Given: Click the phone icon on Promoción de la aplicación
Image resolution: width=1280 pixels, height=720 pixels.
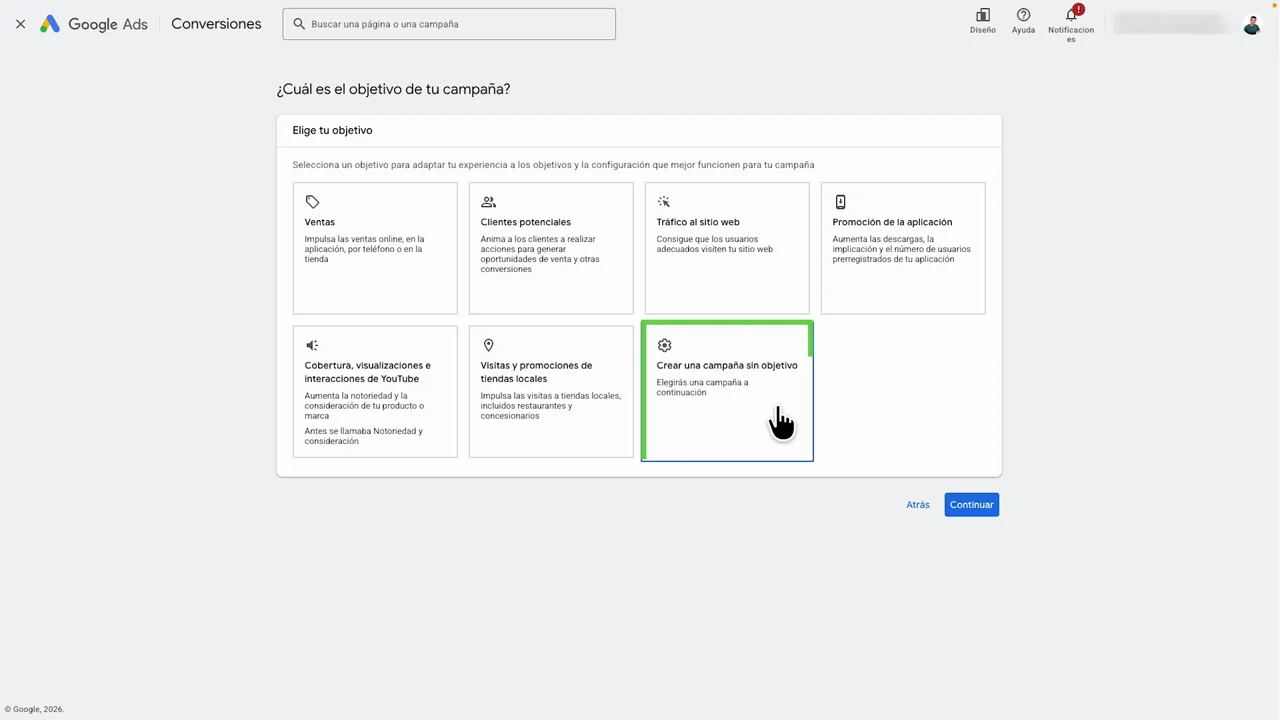Looking at the screenshot, I should 840,202.
